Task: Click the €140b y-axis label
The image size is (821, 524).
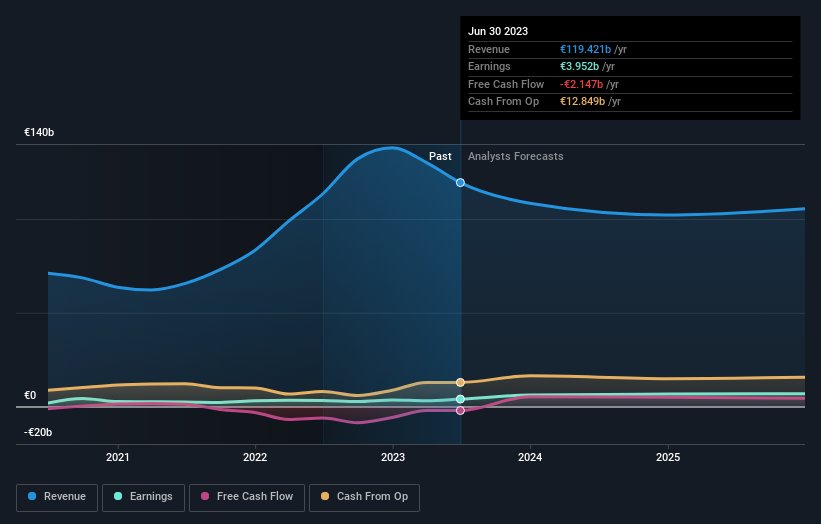Action: (x=39, y=132)
